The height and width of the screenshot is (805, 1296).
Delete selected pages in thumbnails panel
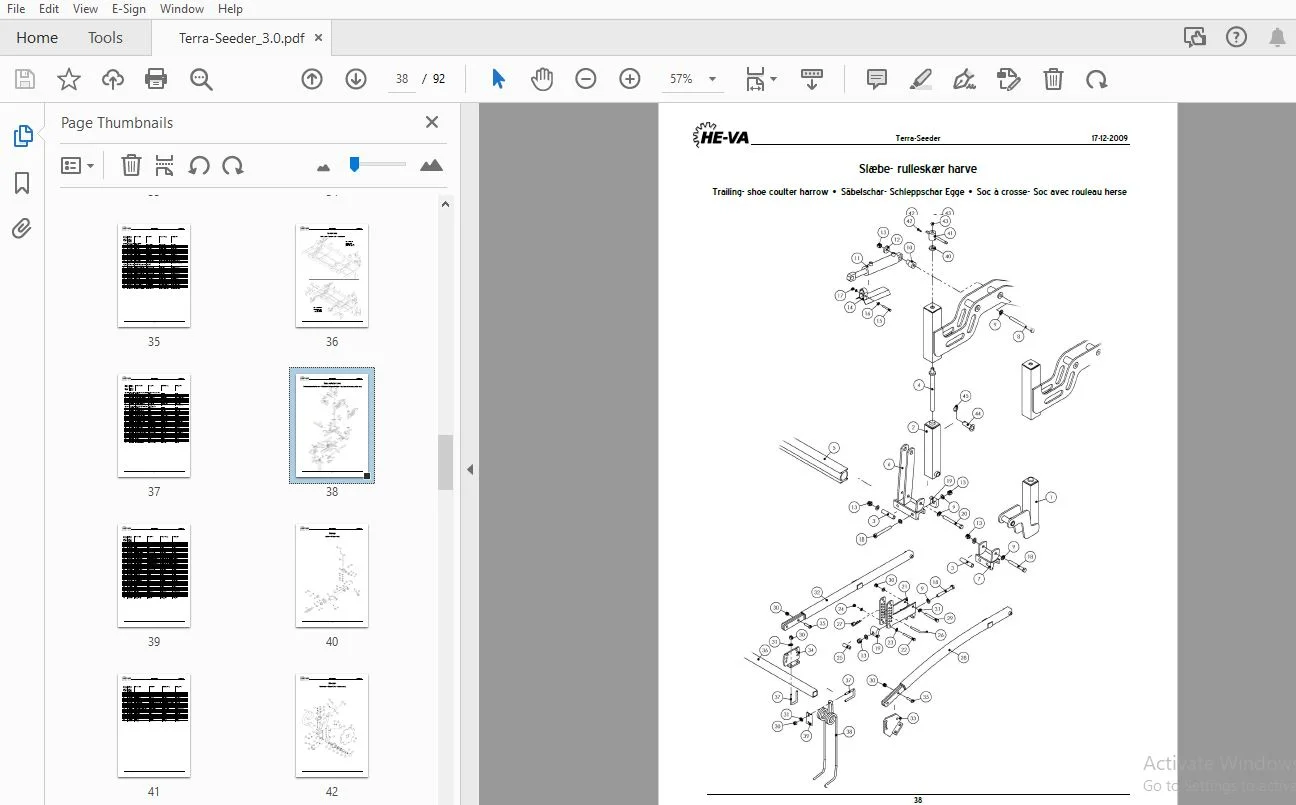[131, 165]
